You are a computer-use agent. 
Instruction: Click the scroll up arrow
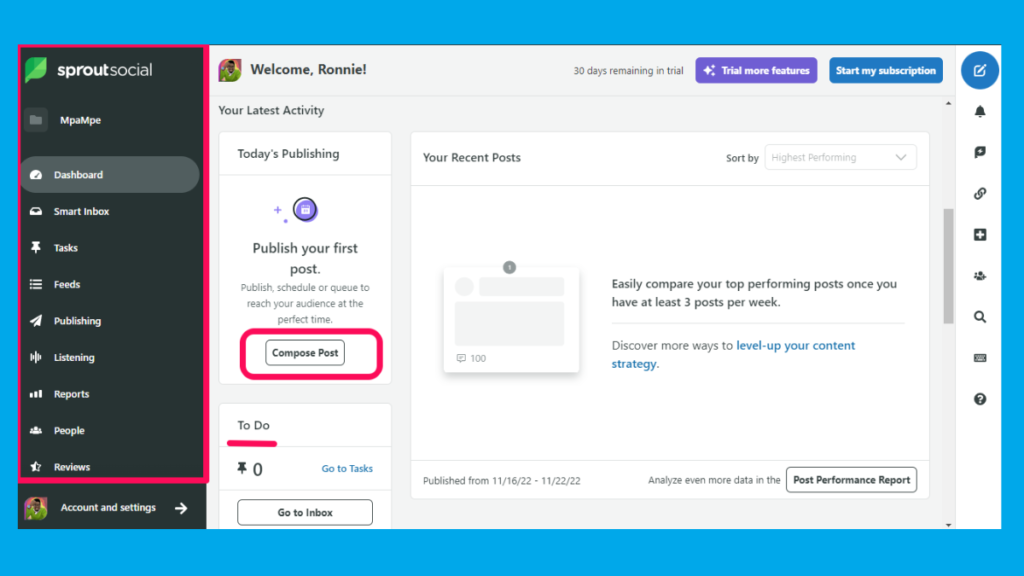click(x=948, y=103)
